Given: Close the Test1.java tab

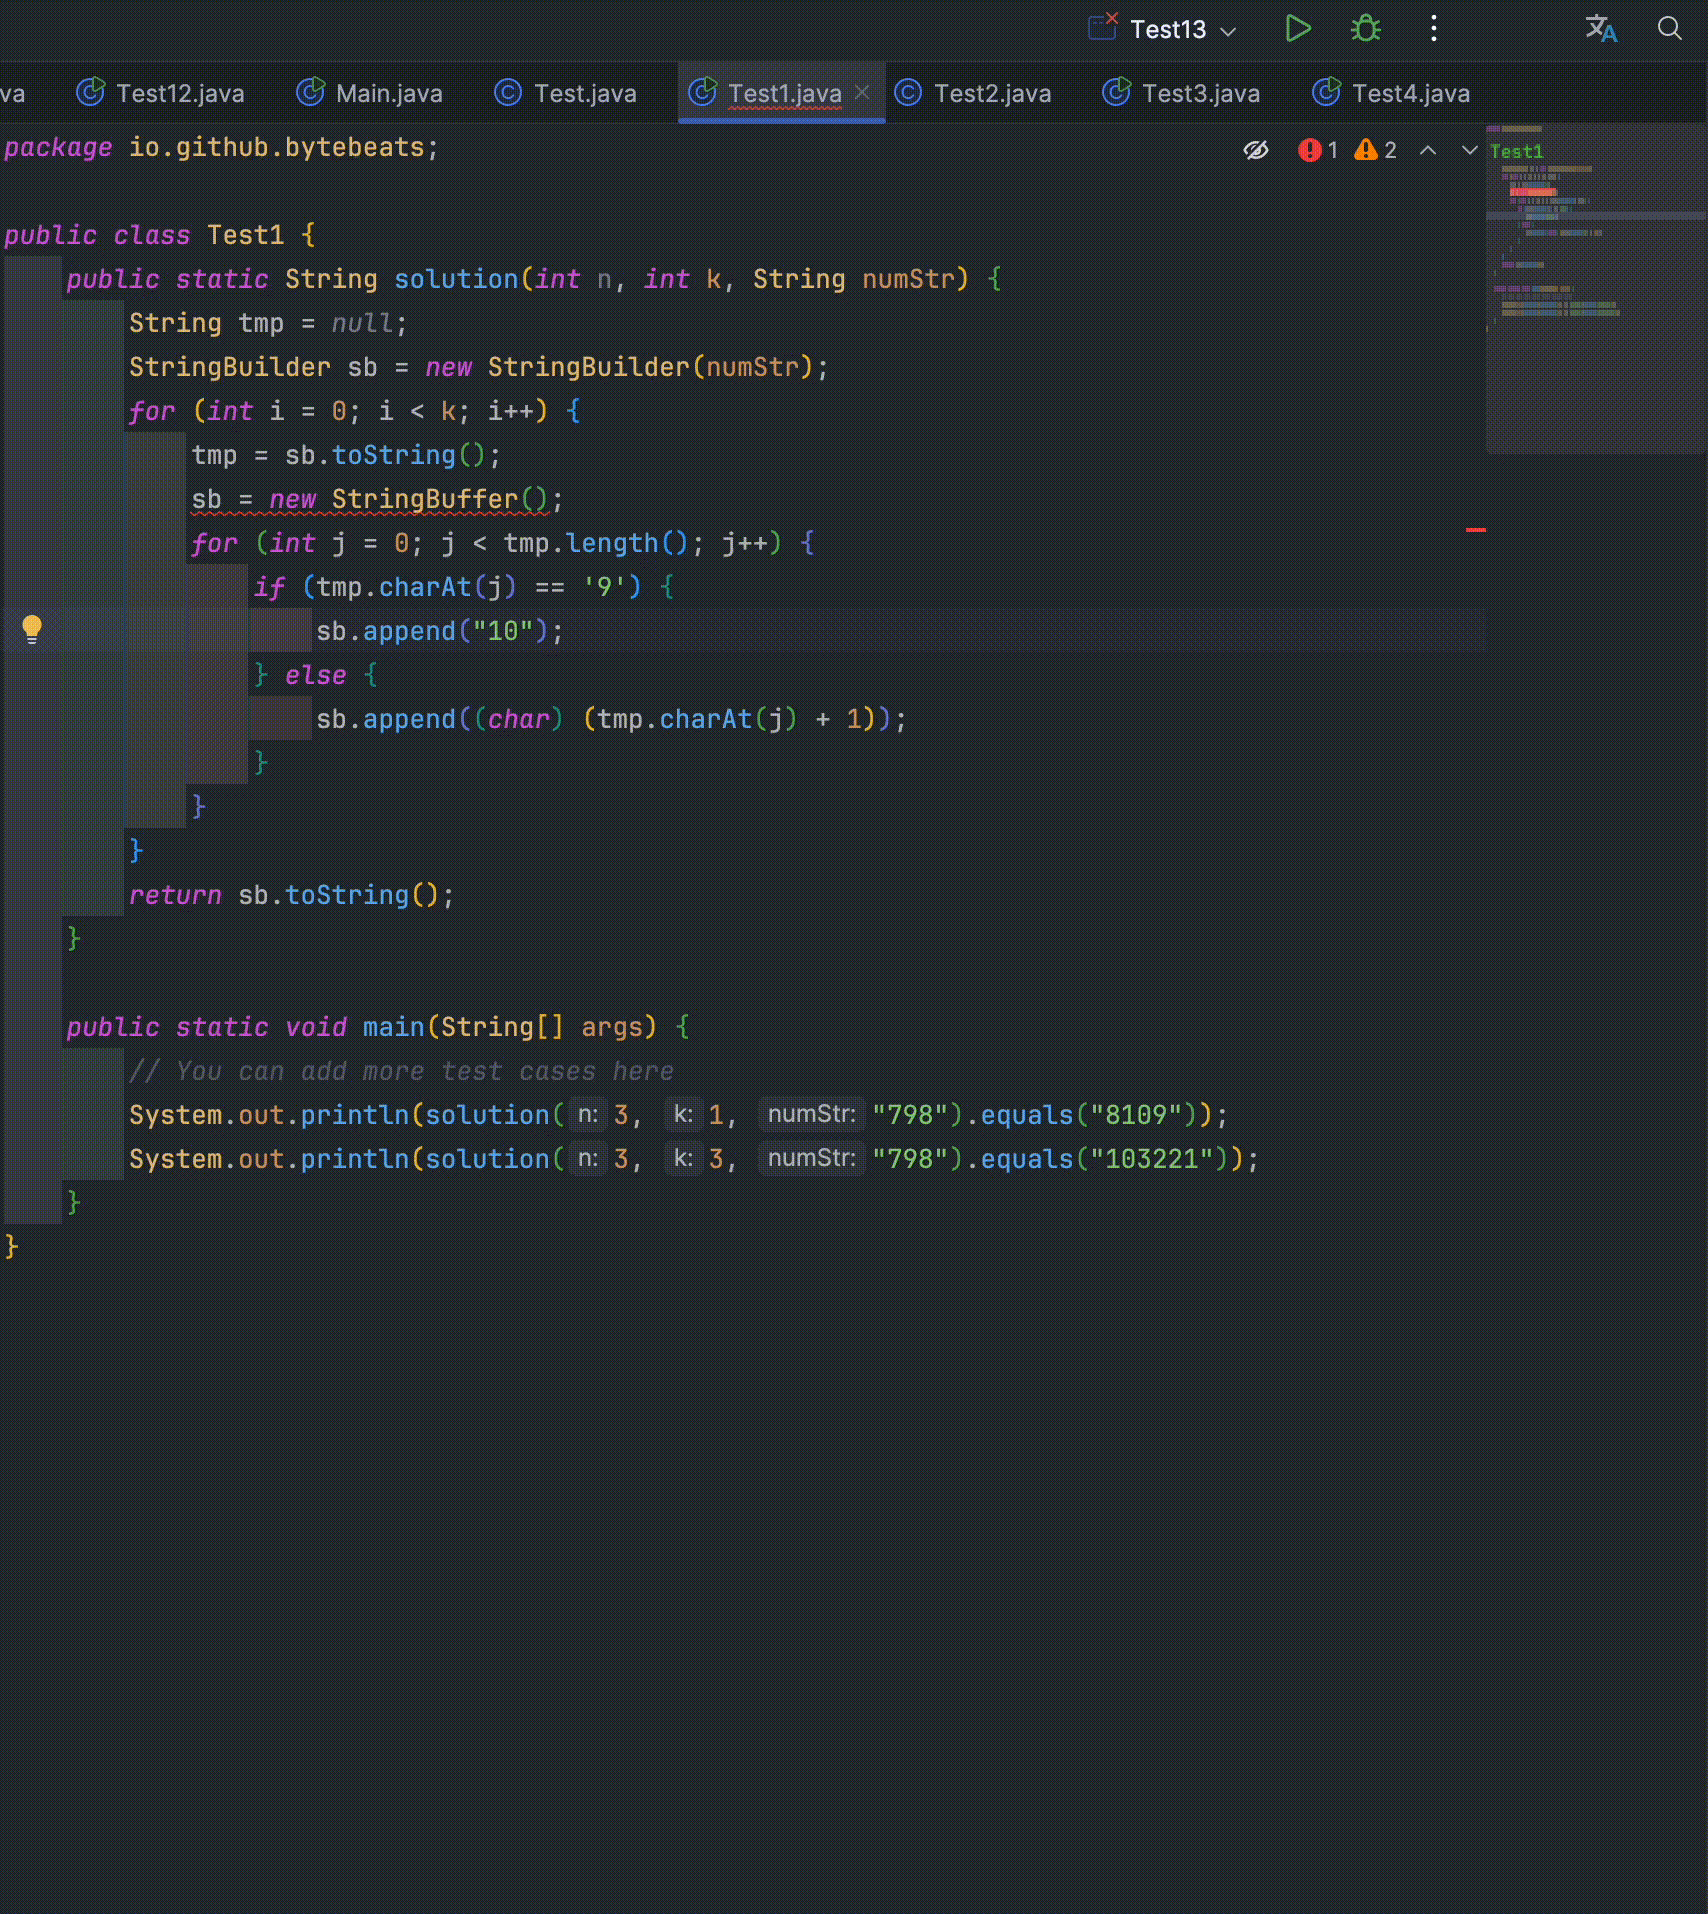Looking at the screenshot, I should click(861, 92).
